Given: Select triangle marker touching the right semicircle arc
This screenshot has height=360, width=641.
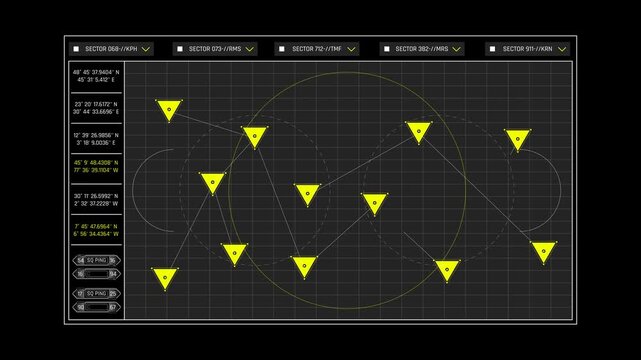Looking at the screenshot, I should tap(518, 140).
